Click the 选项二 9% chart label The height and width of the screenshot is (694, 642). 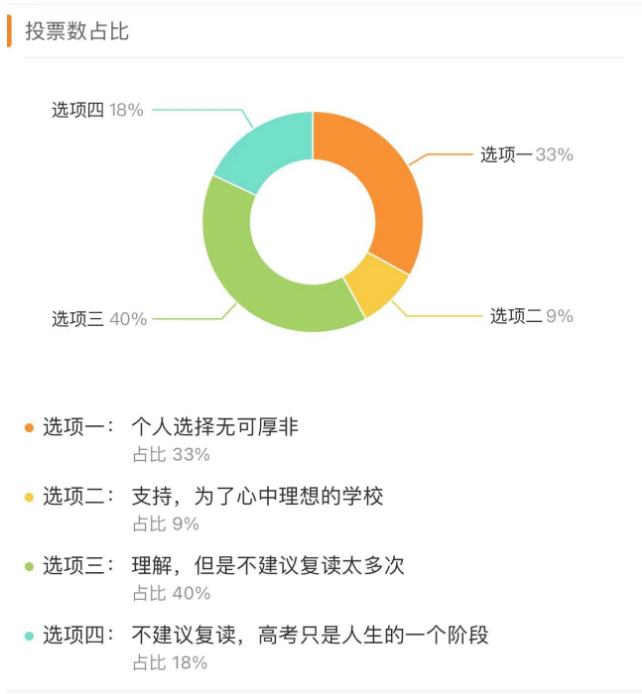click(x=531, y=316)
